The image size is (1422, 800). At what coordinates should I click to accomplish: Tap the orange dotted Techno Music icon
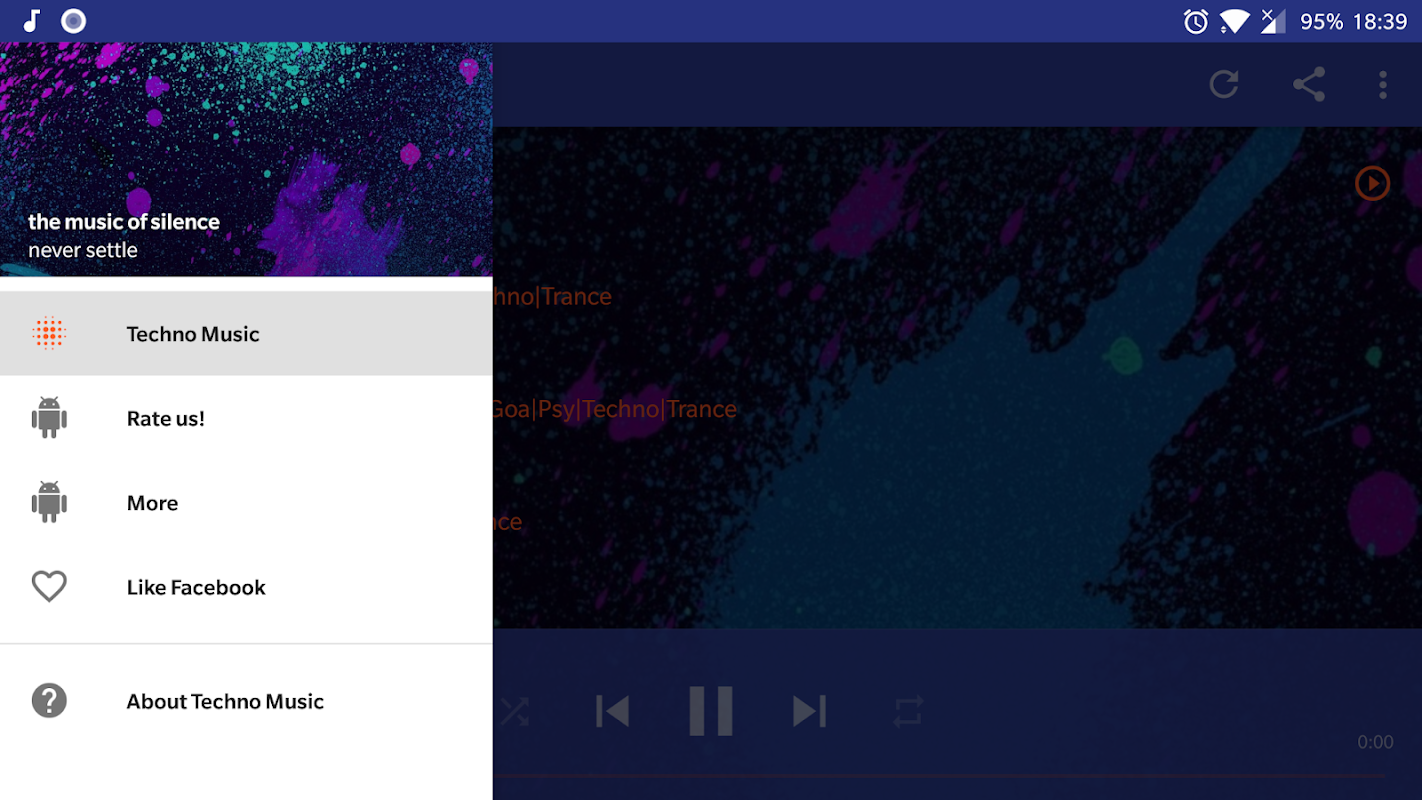pos(49,333)
